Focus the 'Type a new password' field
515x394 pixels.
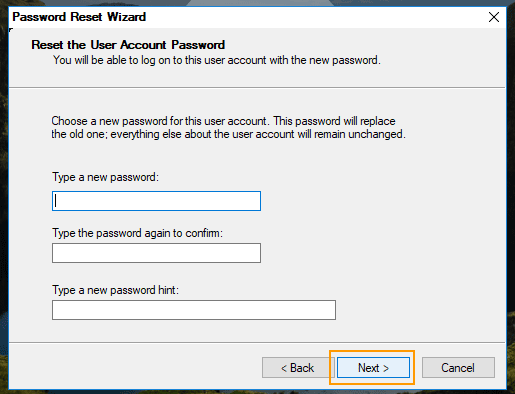coord(156,201)
